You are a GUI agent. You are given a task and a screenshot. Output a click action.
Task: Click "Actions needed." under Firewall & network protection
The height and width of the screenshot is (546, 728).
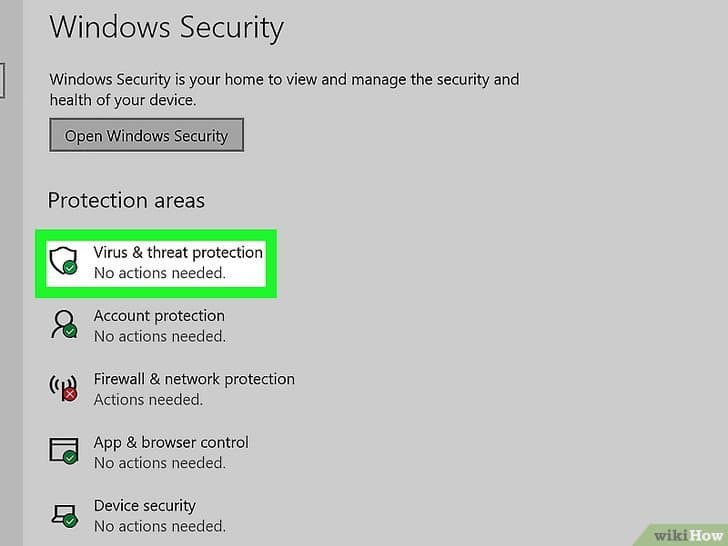pyautogui.click(x=148, y=400)
